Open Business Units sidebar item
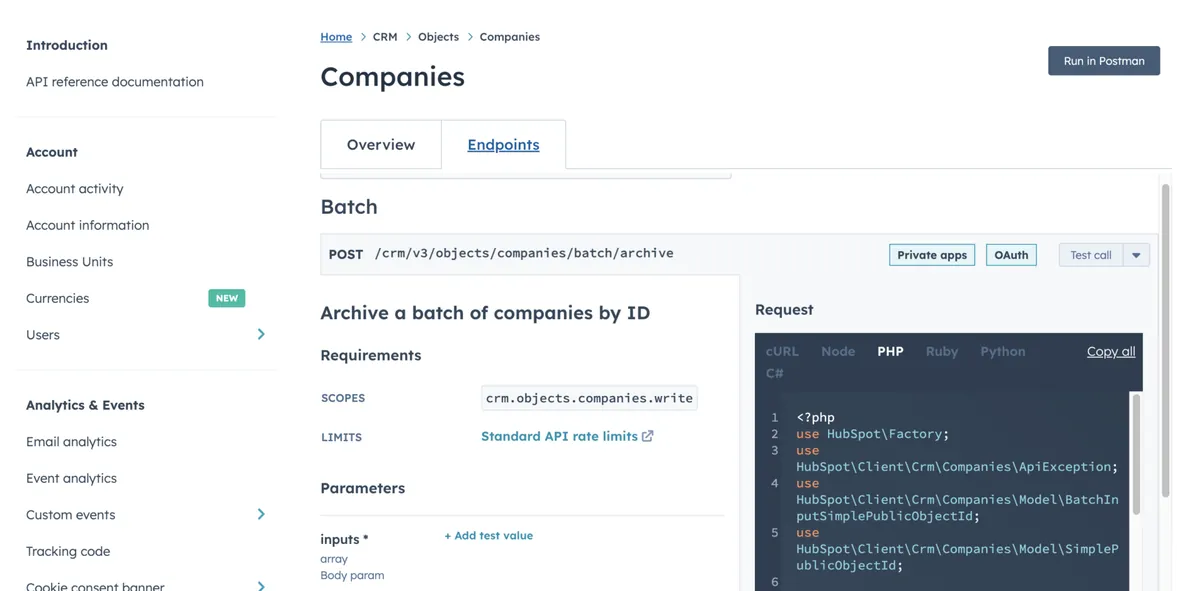 [x=70, y=262]
